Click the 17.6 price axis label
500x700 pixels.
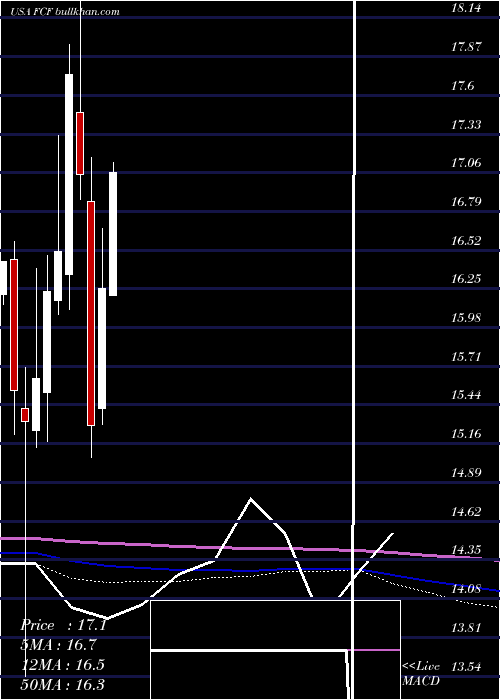click(462, 85)
